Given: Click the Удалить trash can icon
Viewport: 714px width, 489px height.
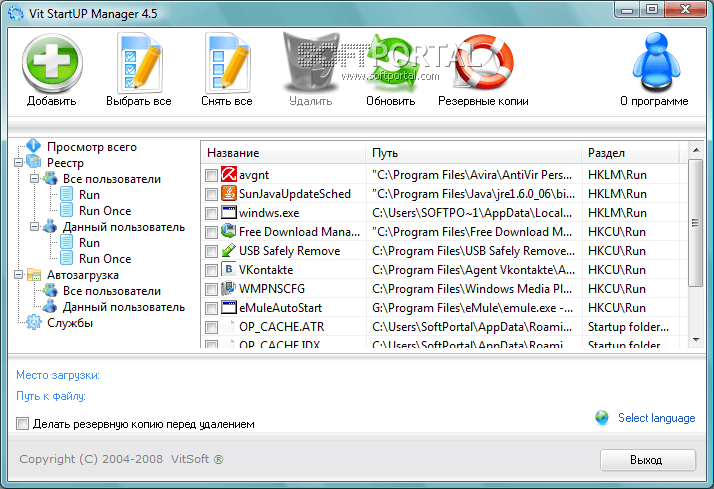Looking at the screenshot, I should tap(311, 63).
